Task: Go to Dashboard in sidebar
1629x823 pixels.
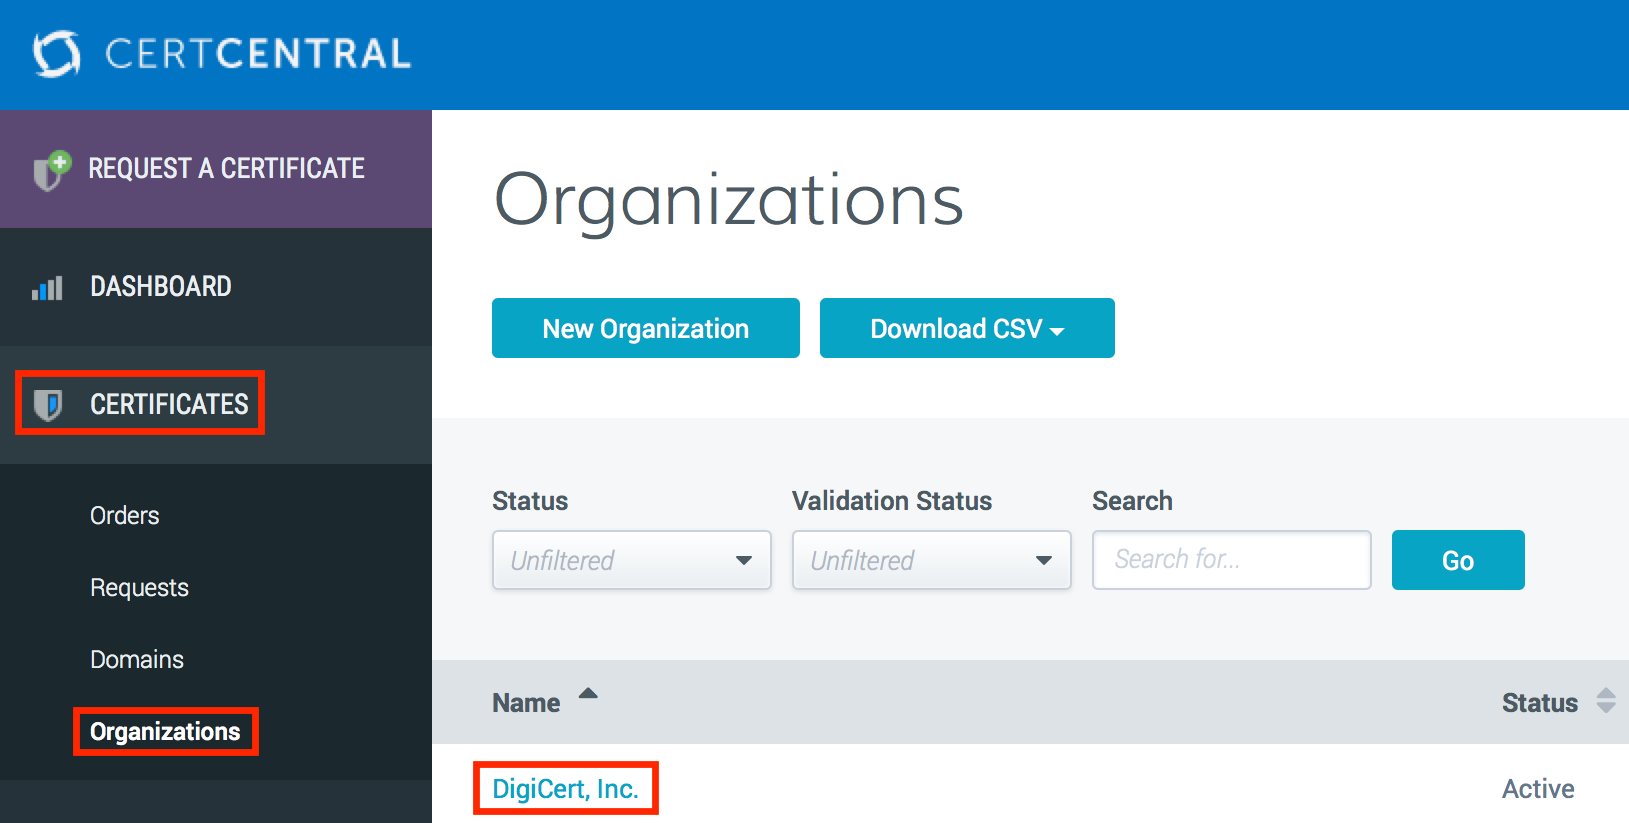Action: [216, 287]
